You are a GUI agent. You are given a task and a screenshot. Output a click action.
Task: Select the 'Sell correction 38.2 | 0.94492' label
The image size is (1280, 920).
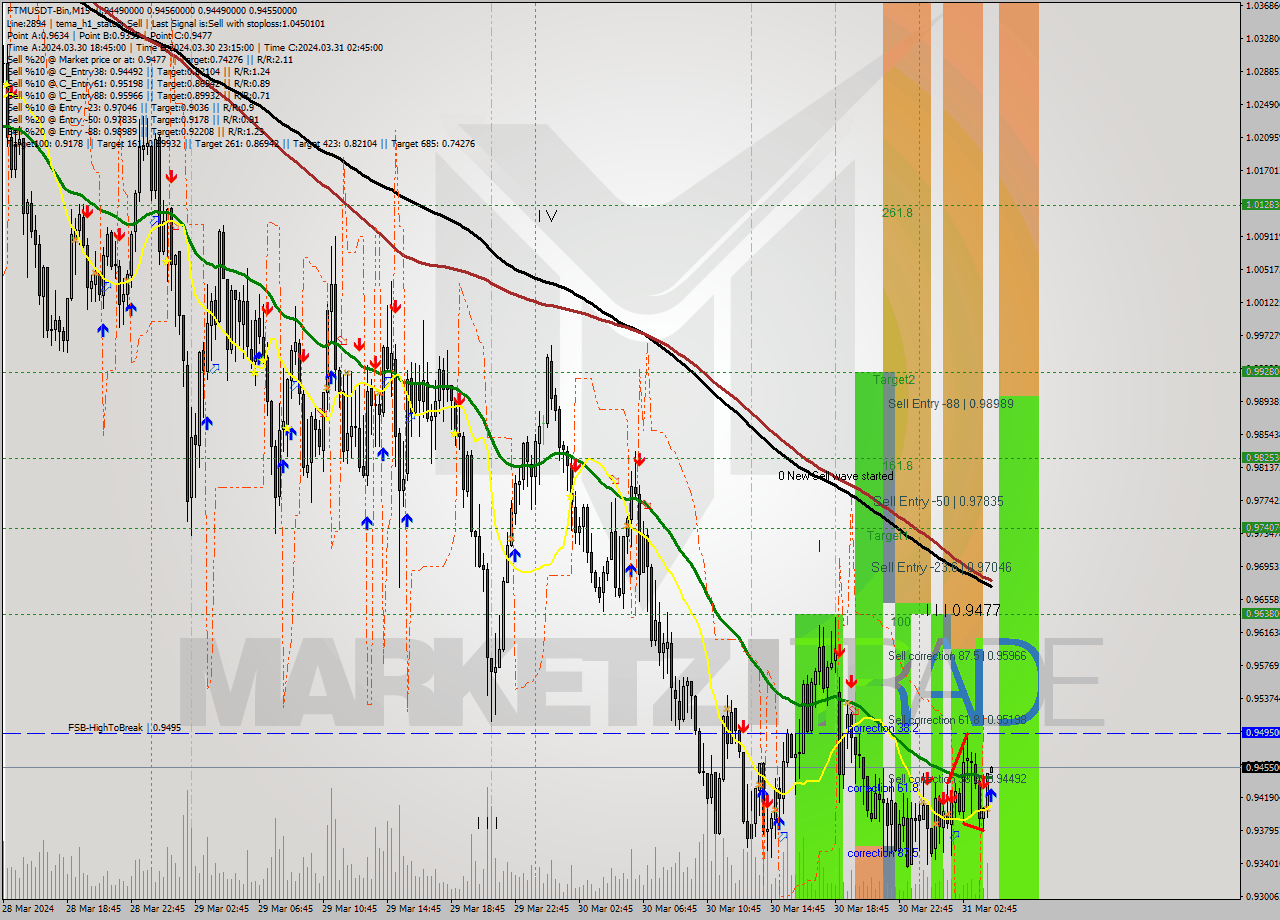point(957,779)
